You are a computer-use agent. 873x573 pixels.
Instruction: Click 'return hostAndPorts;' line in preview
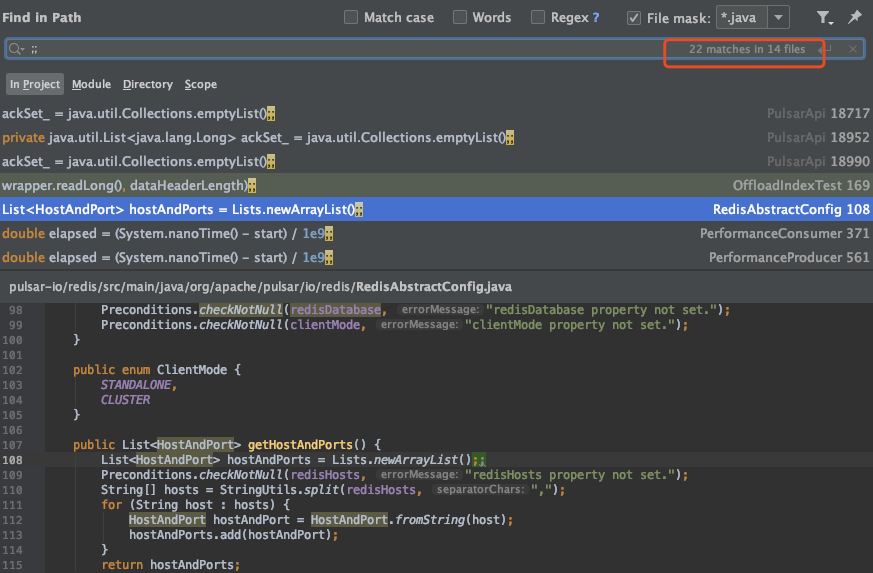tap(170, 565)
